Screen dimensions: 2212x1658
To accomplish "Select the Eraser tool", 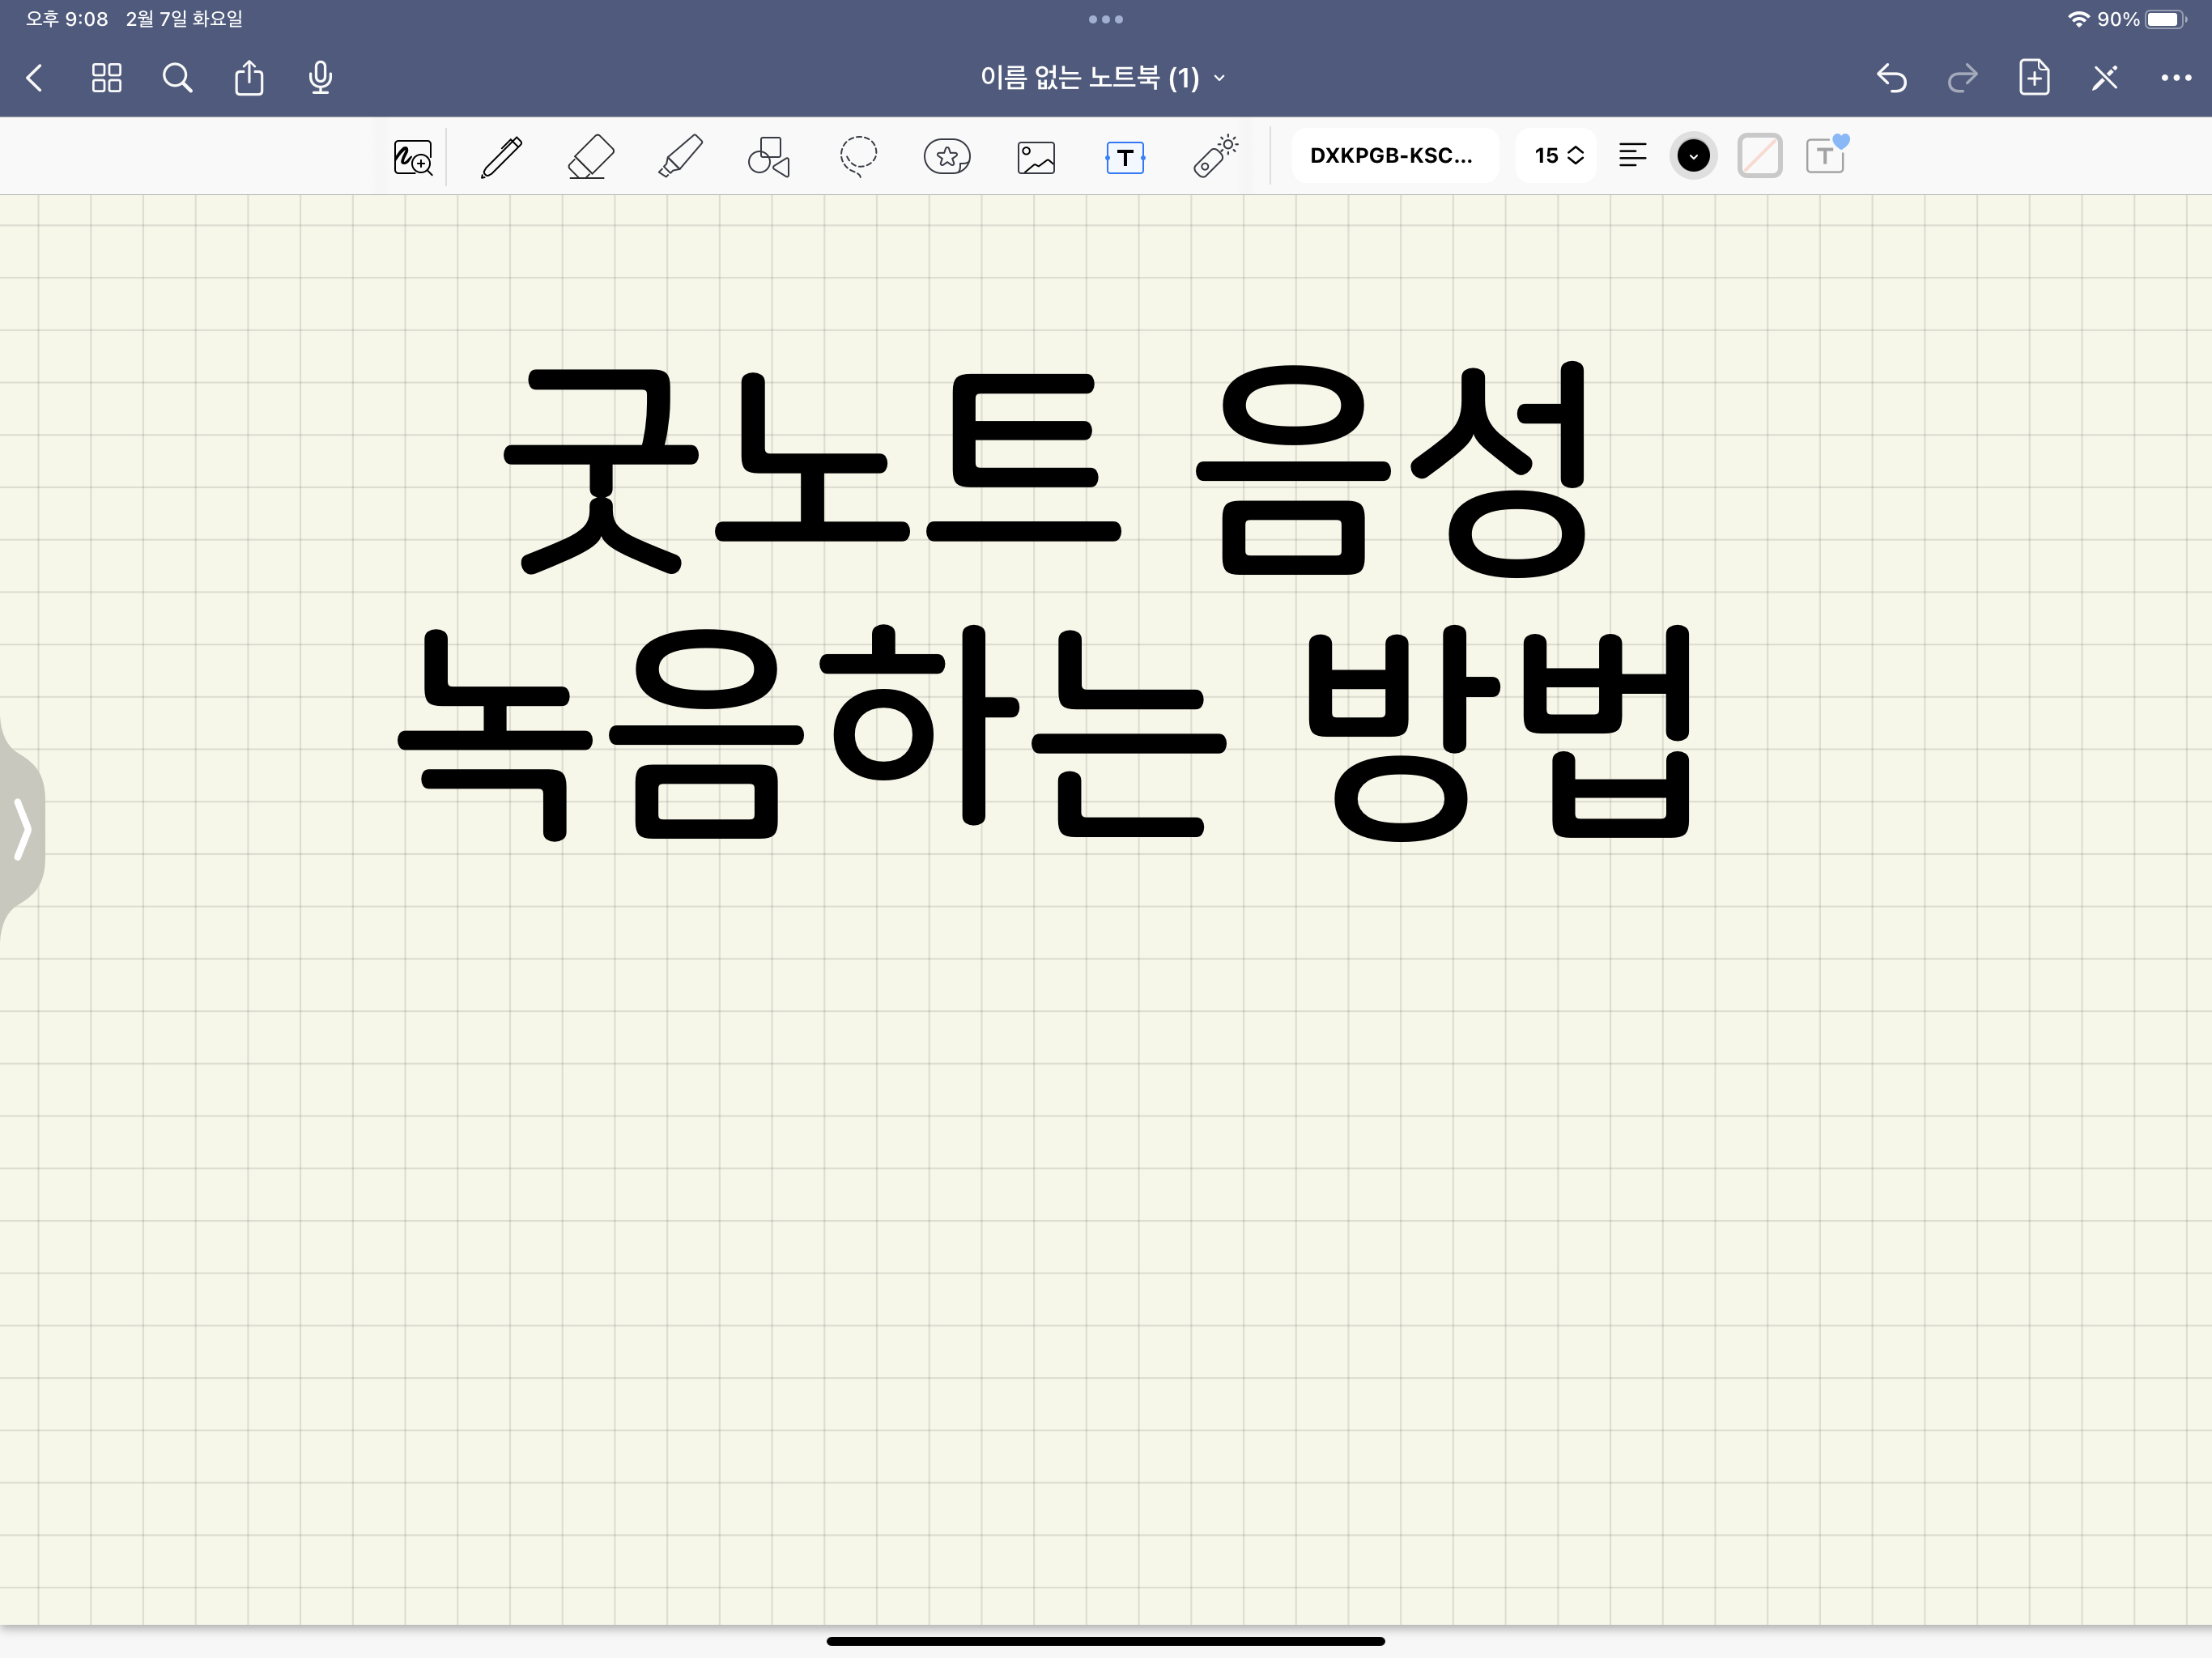I will 590,157.
